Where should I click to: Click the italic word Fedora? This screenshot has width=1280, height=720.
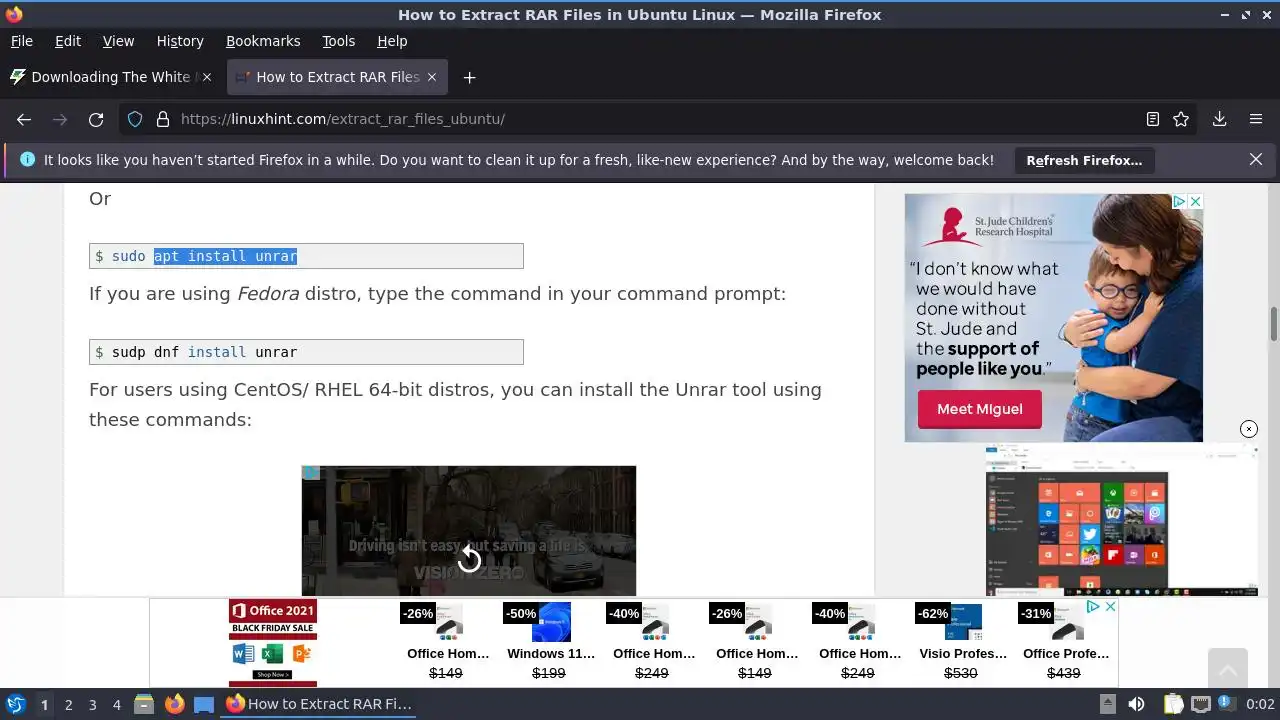[x=268, y=294]
